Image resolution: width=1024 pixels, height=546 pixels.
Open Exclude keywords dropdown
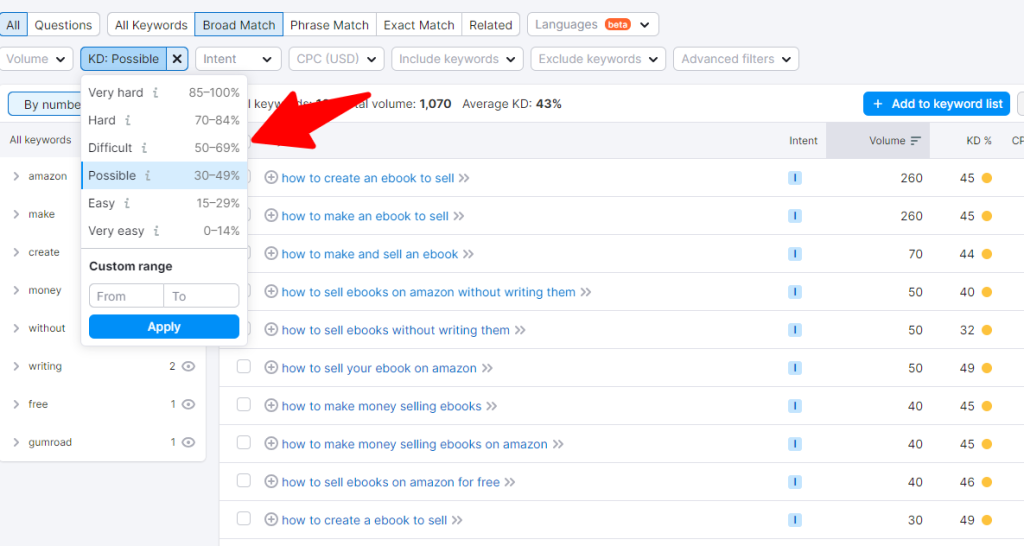pyautogui.click(x=598, y=59)
